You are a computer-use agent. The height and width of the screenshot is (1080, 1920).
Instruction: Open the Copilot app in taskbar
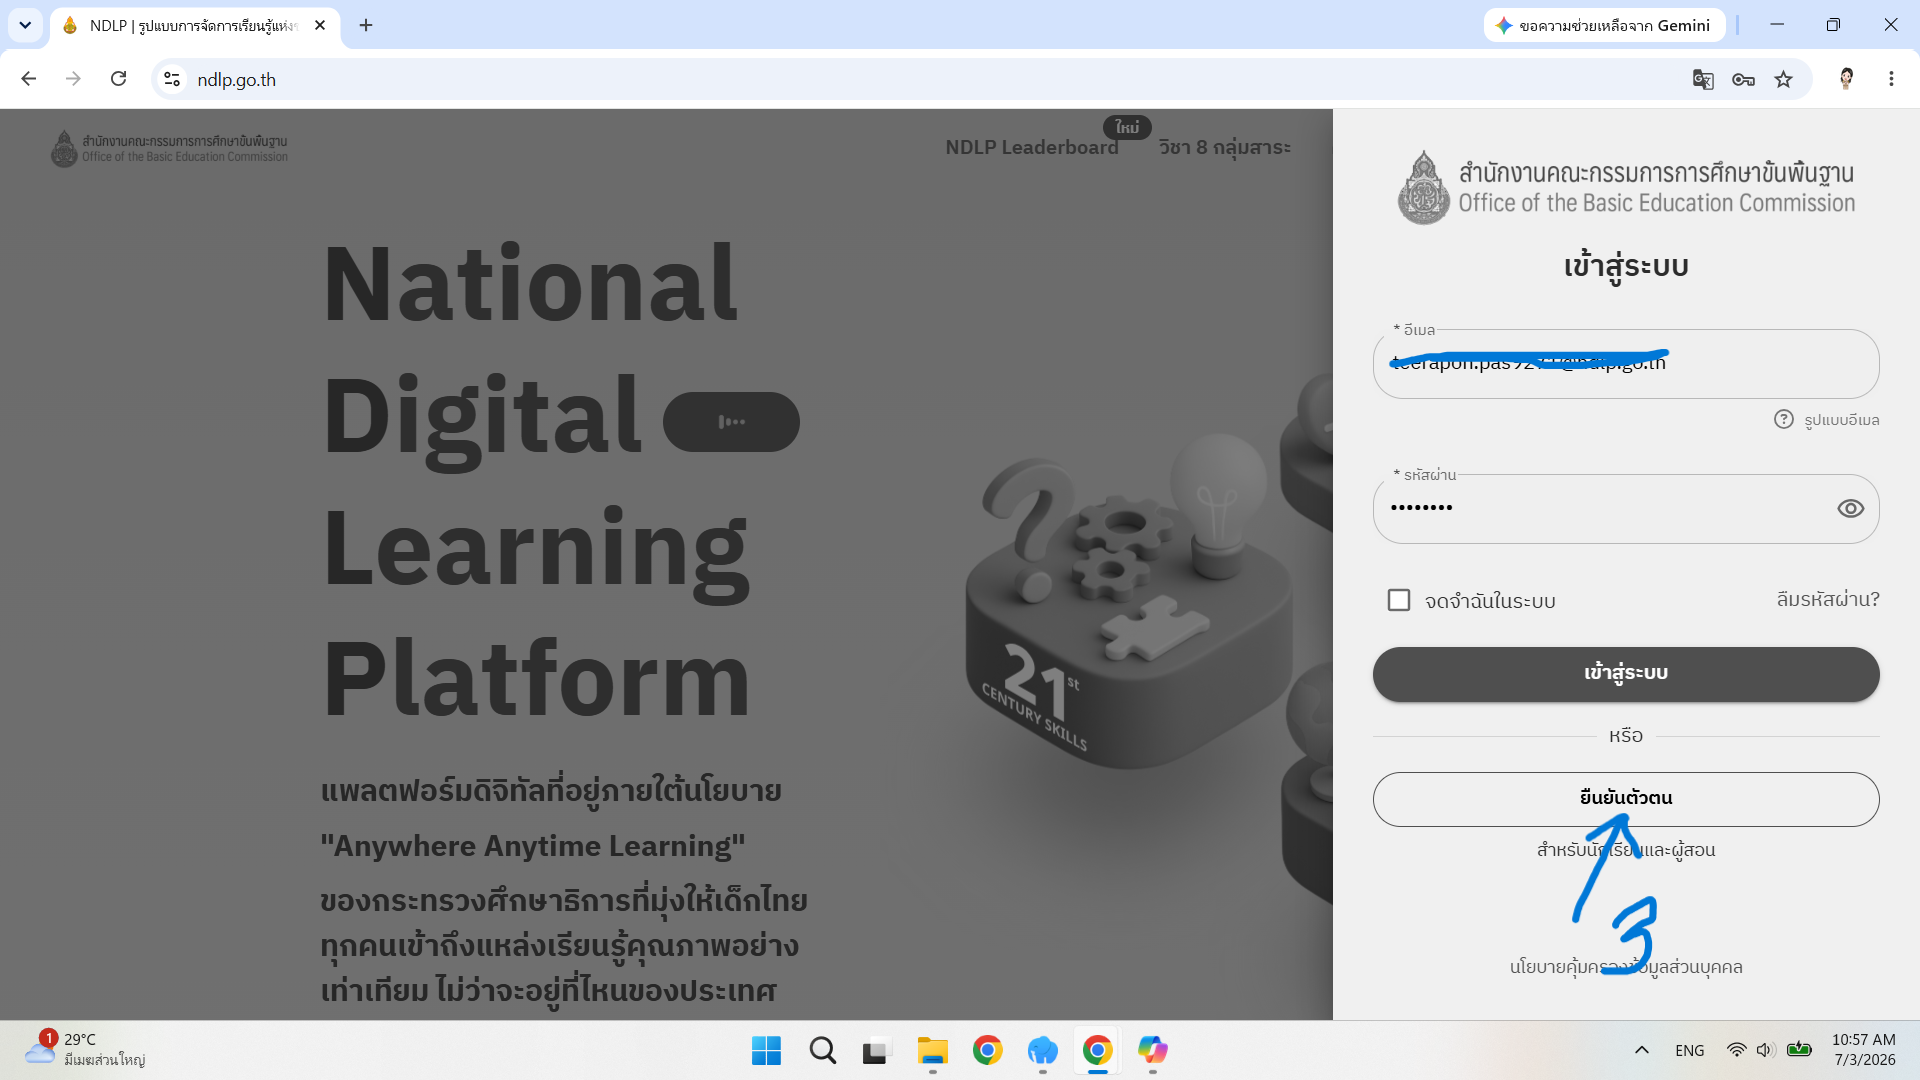pyautogui.click(x=1152, y=1050)
